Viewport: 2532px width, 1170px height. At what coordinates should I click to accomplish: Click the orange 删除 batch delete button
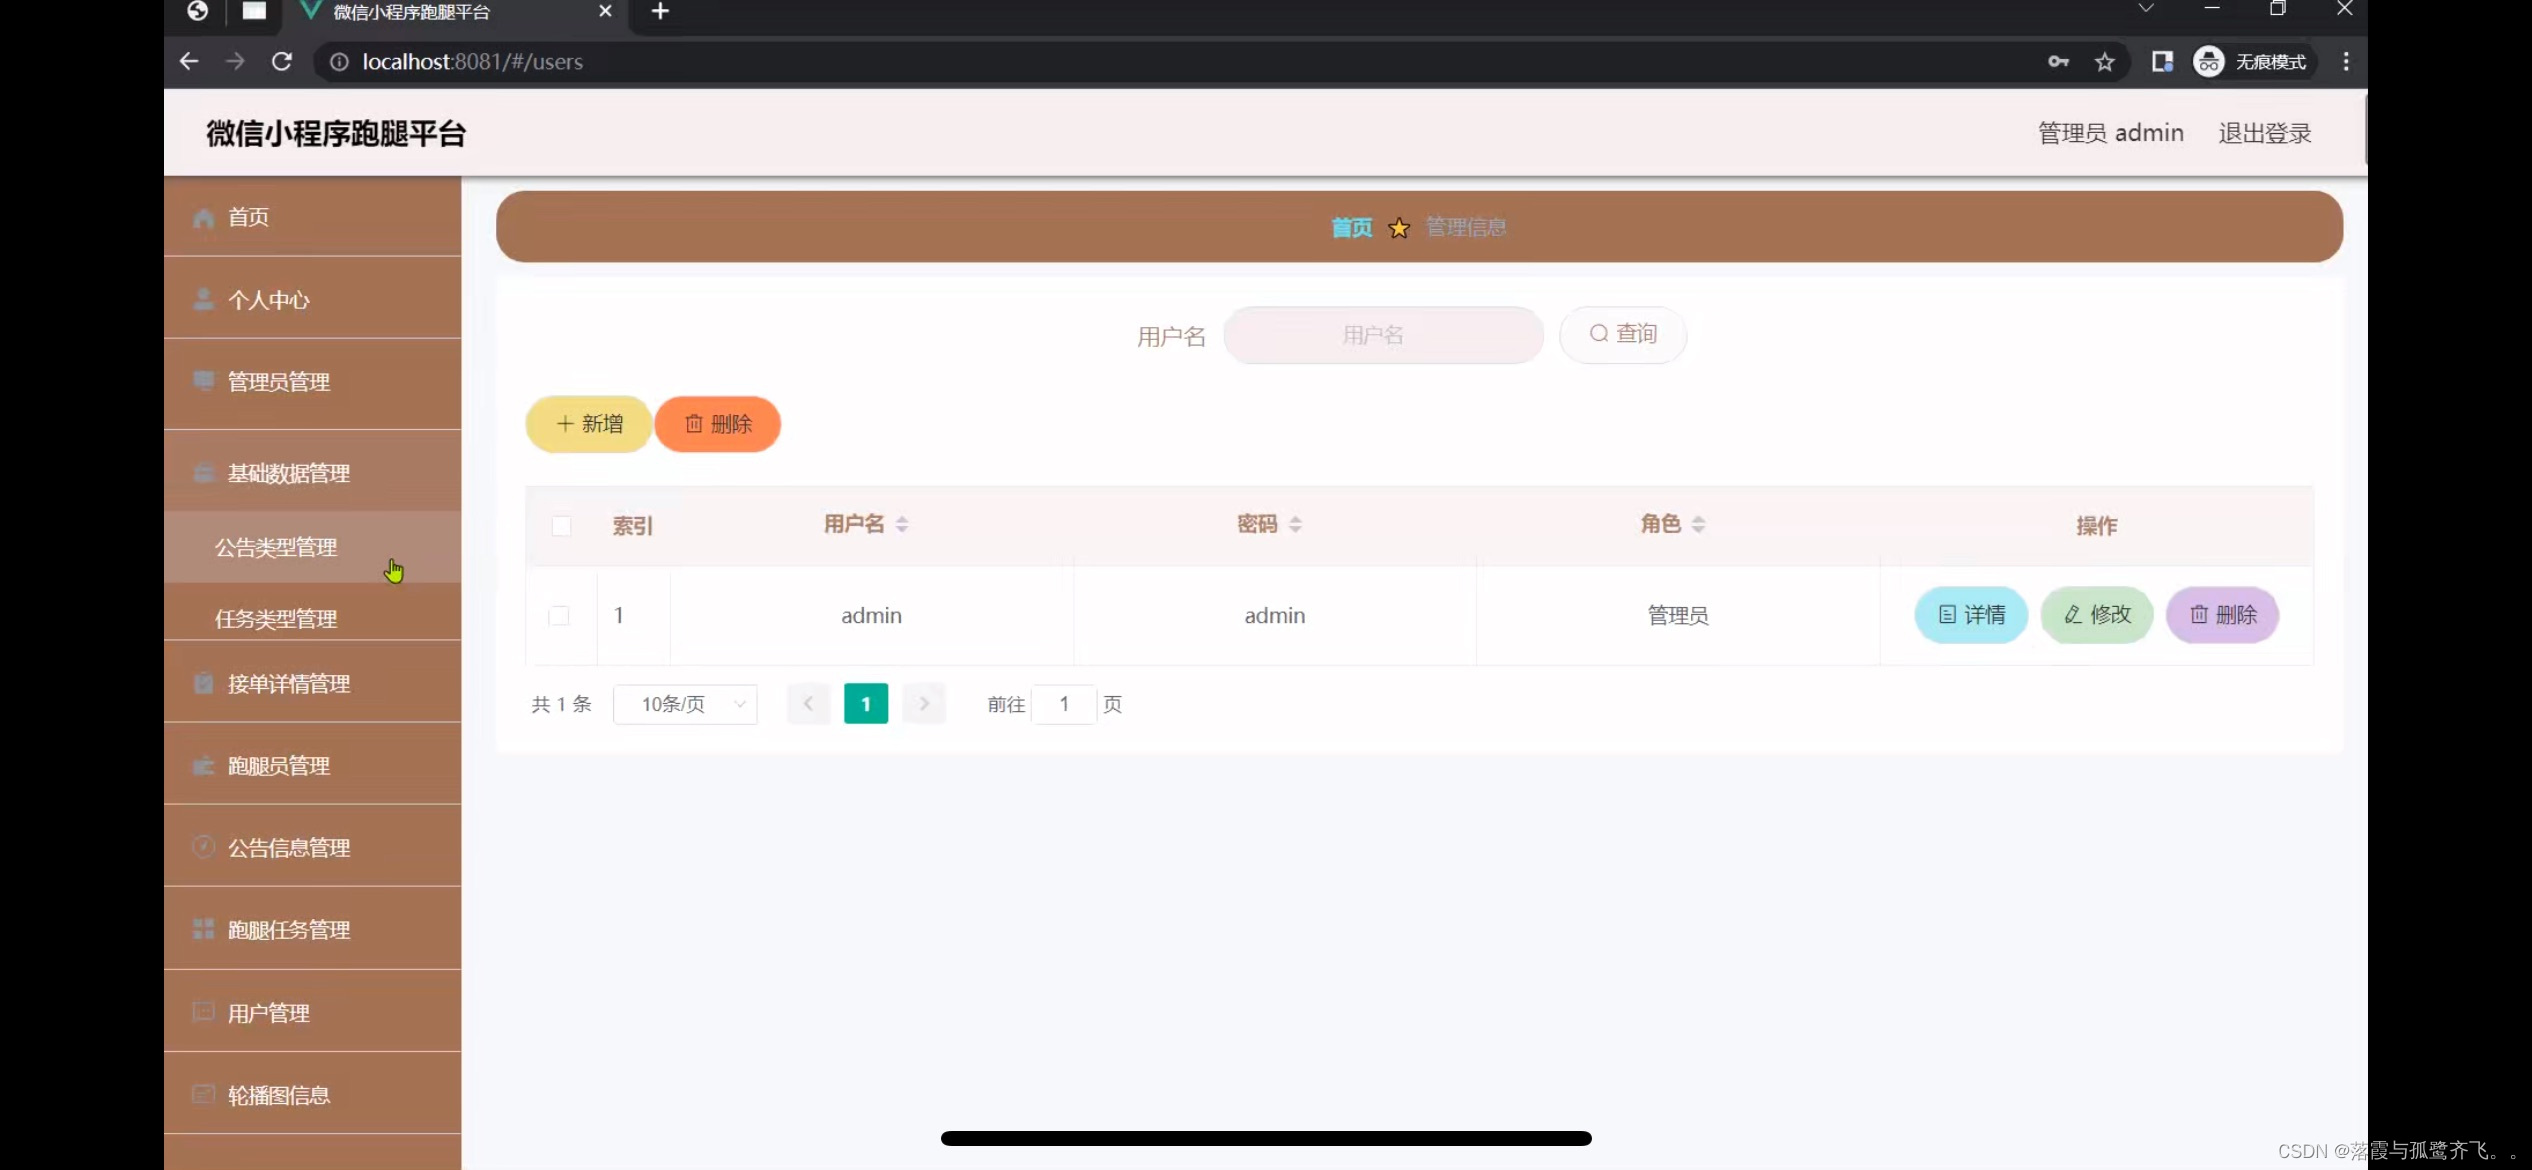pos(718,424)
